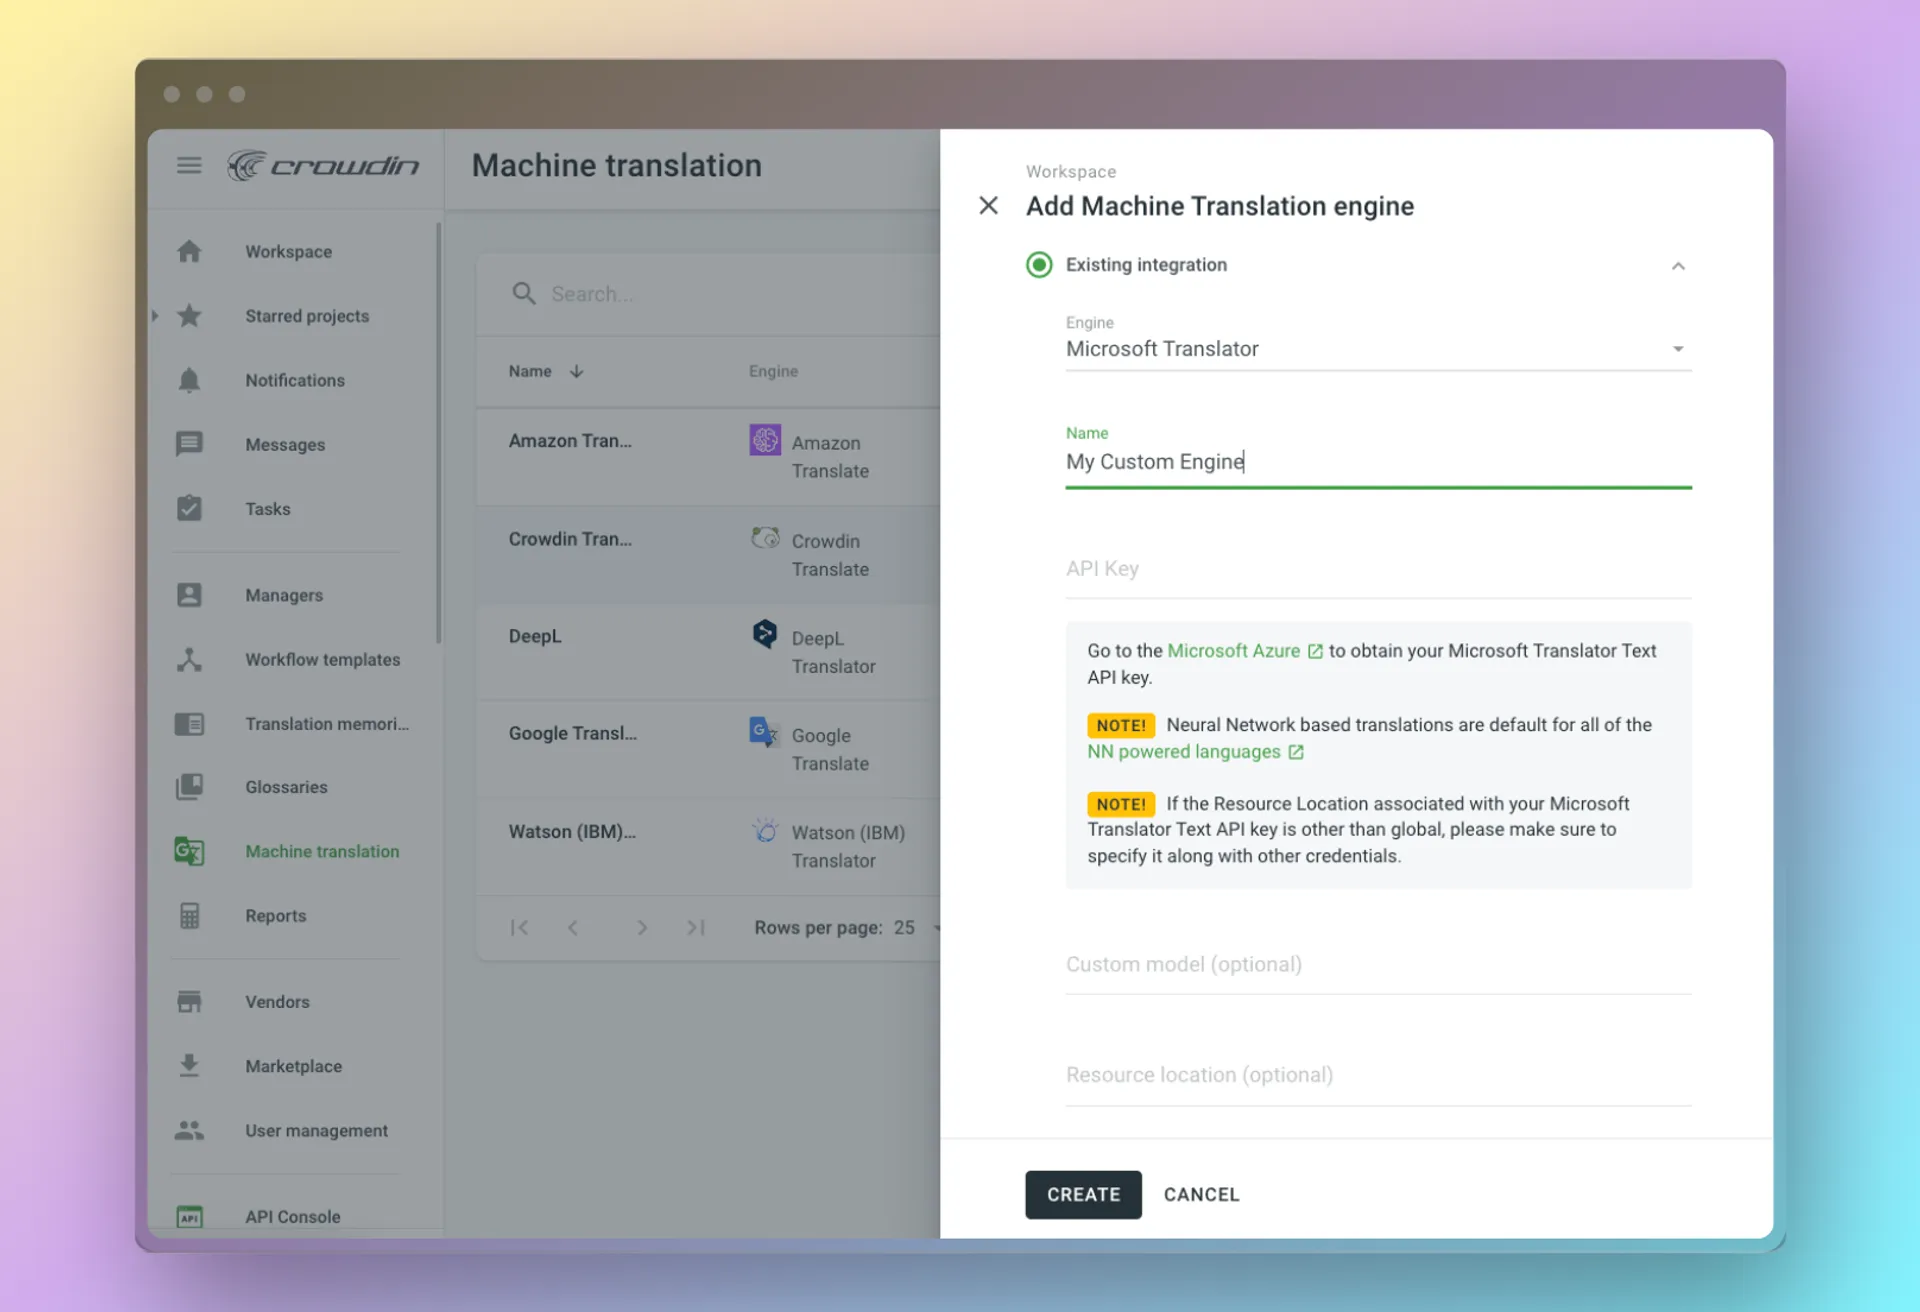Click the Glossaries sidebar icon
The width and height of the screenshot is (1920, 1312).
188,787
